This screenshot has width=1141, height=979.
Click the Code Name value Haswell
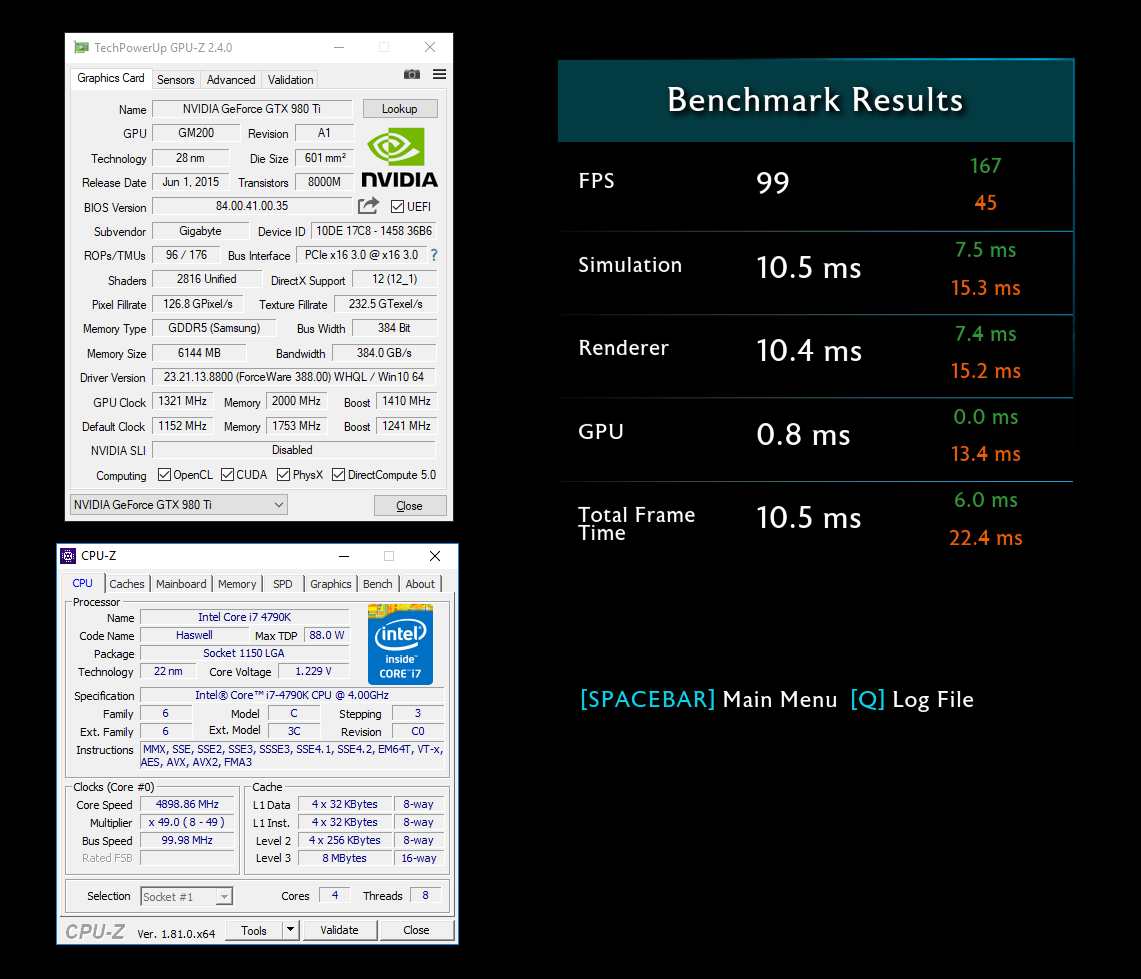coord(194,635)
